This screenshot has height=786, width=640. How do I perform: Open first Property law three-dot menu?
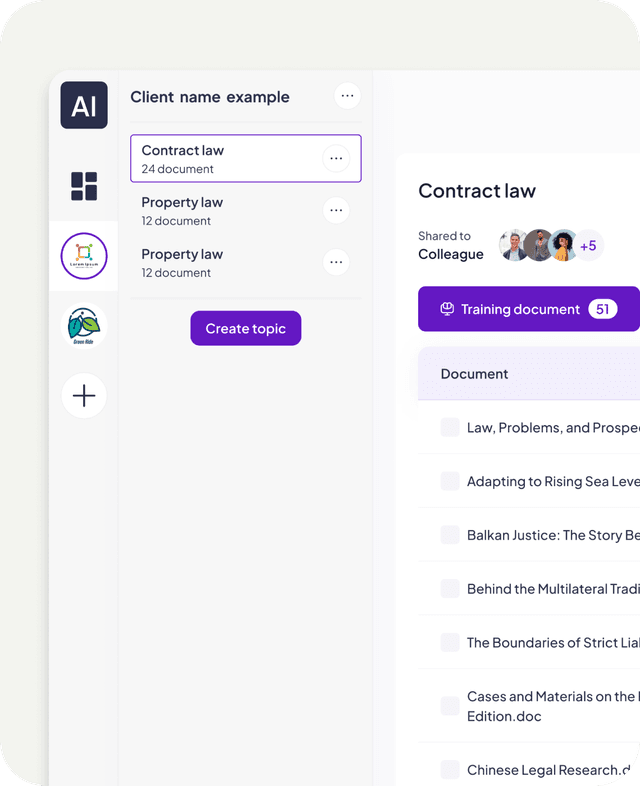336,211
